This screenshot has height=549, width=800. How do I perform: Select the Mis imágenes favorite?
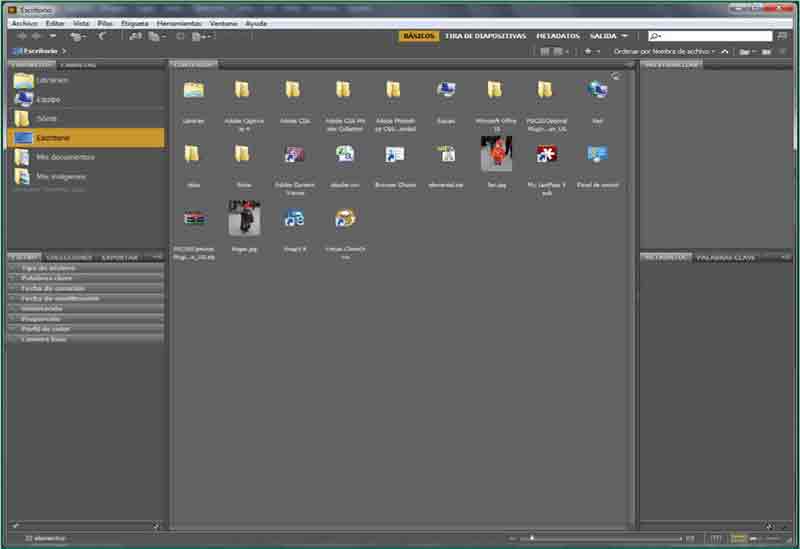pos(62,176)
